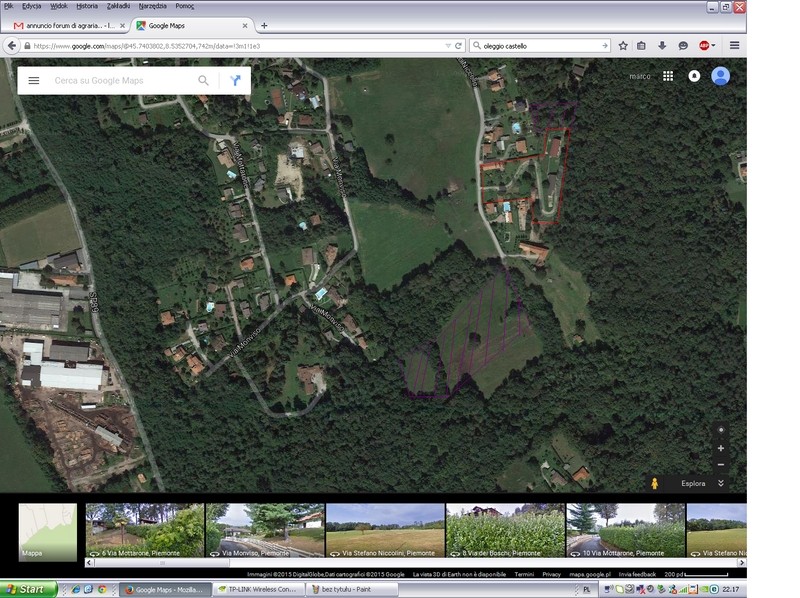This screenshot has width=800, height=598.
Task: Switch to the annuncio forum di agraria tab
Action: pyautogui.click(x=65, y=25)
